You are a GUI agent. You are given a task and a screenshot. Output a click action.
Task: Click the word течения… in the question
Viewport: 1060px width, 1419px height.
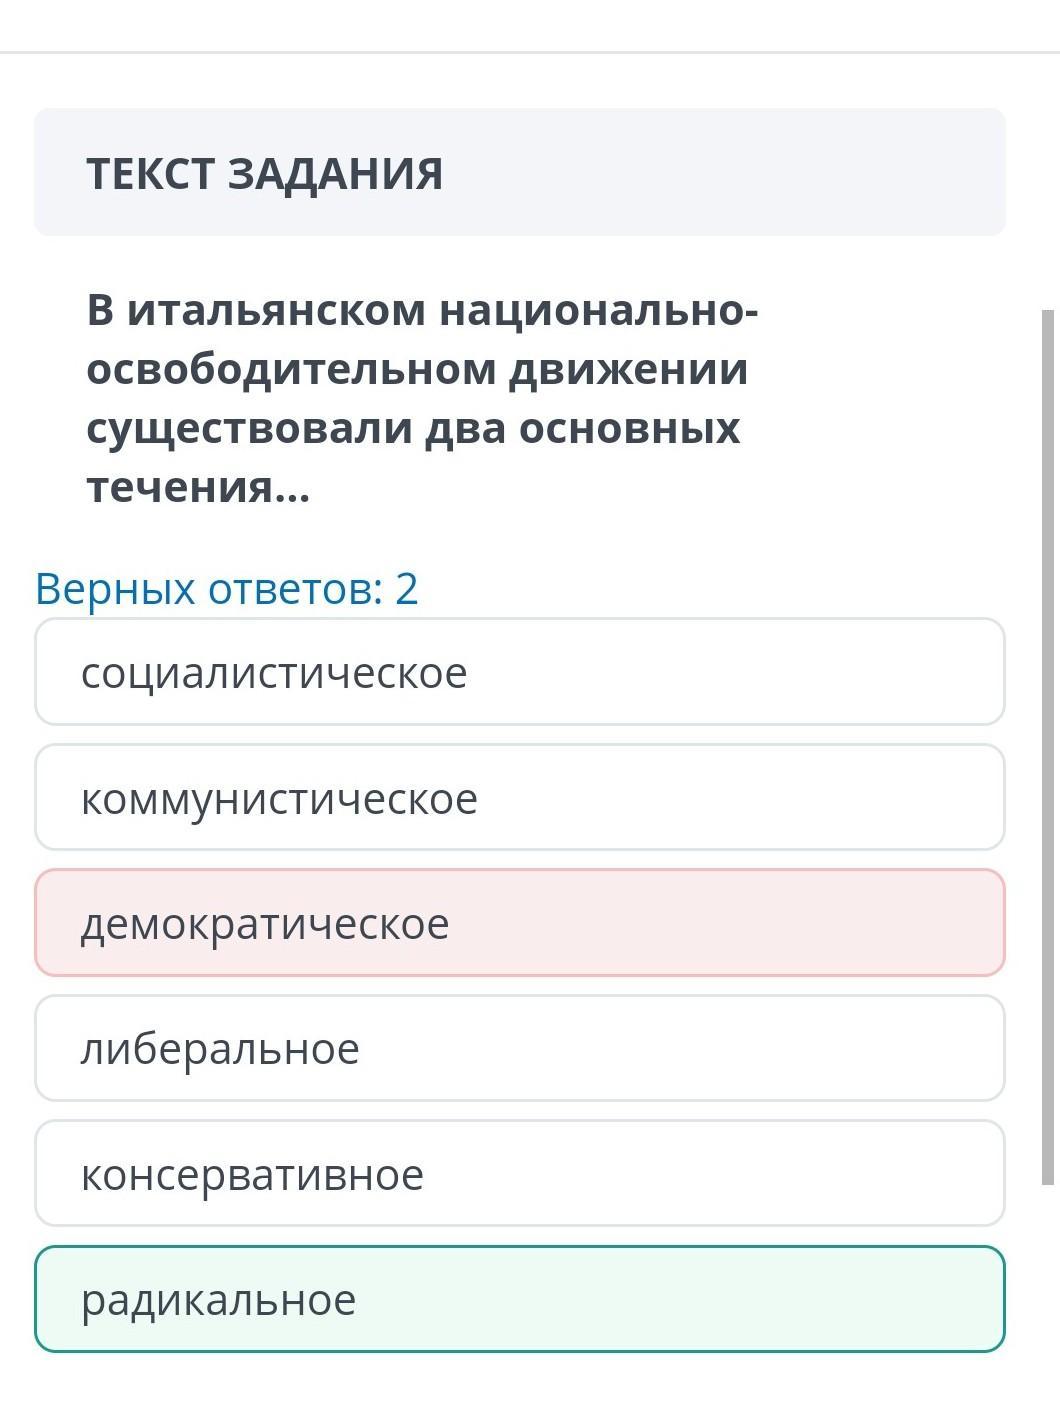point(198,487)
